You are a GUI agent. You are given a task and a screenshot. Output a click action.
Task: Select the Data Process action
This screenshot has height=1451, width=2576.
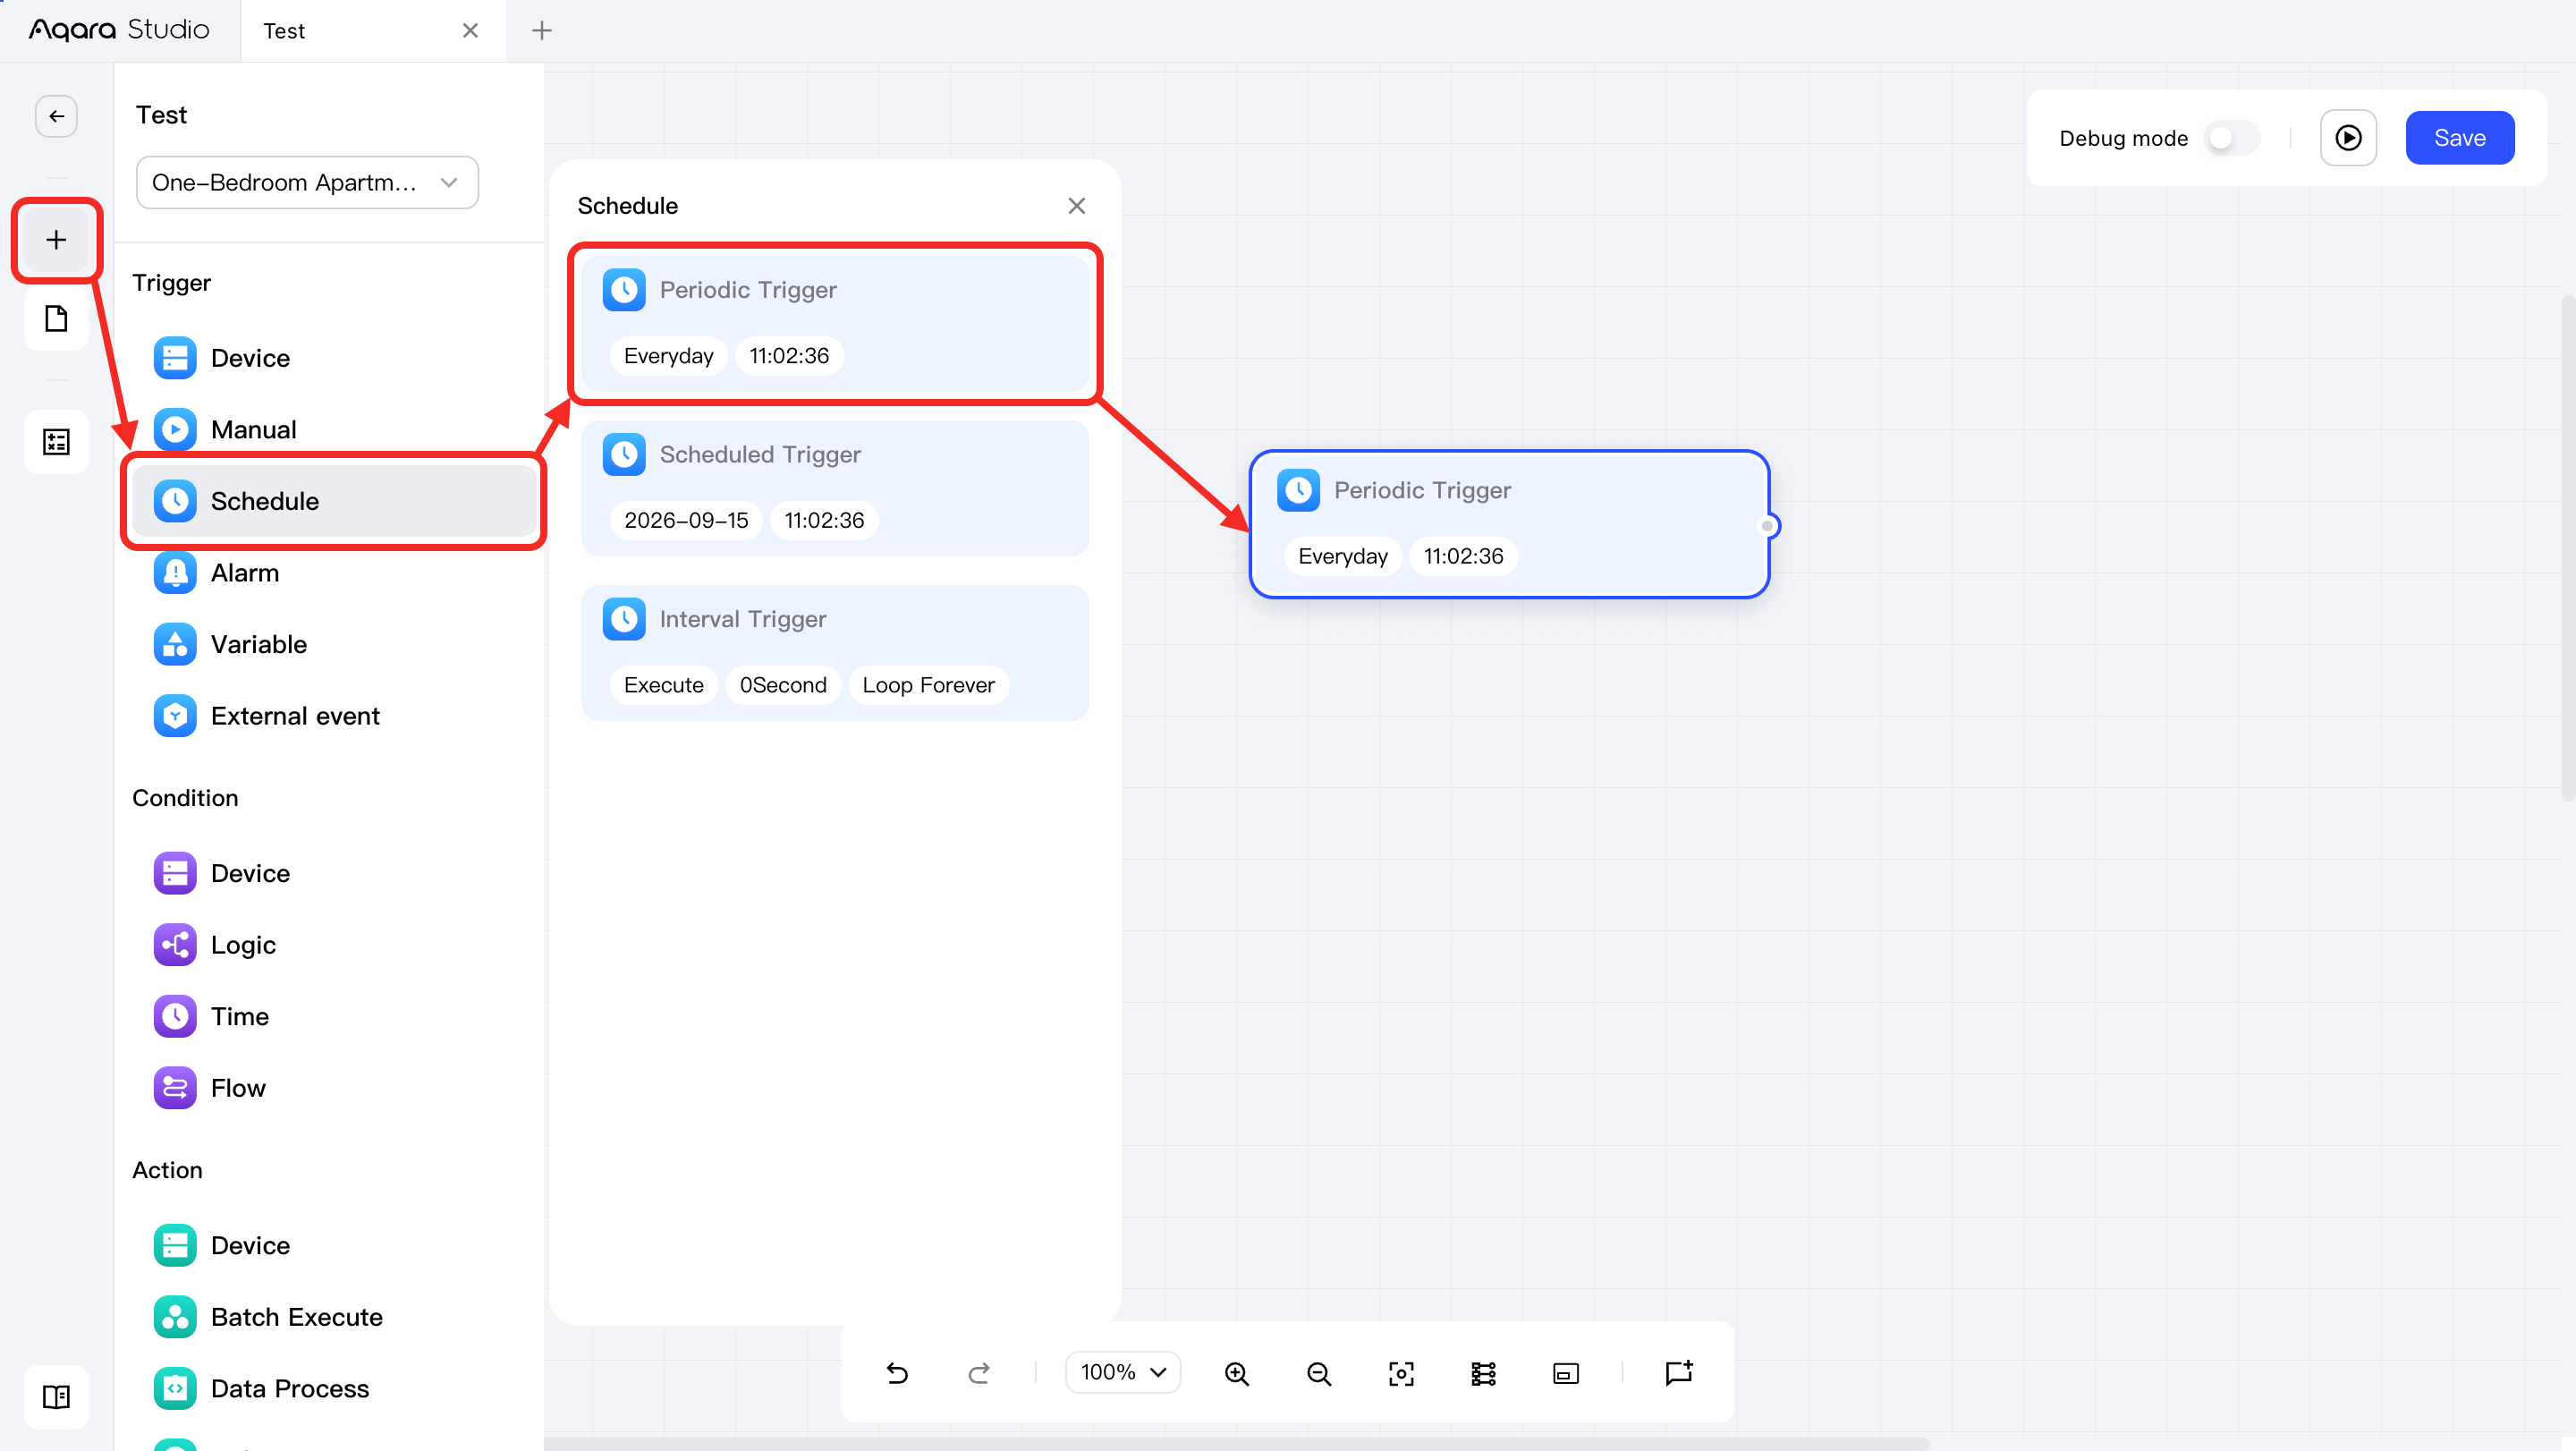(x=334, y=1388)
